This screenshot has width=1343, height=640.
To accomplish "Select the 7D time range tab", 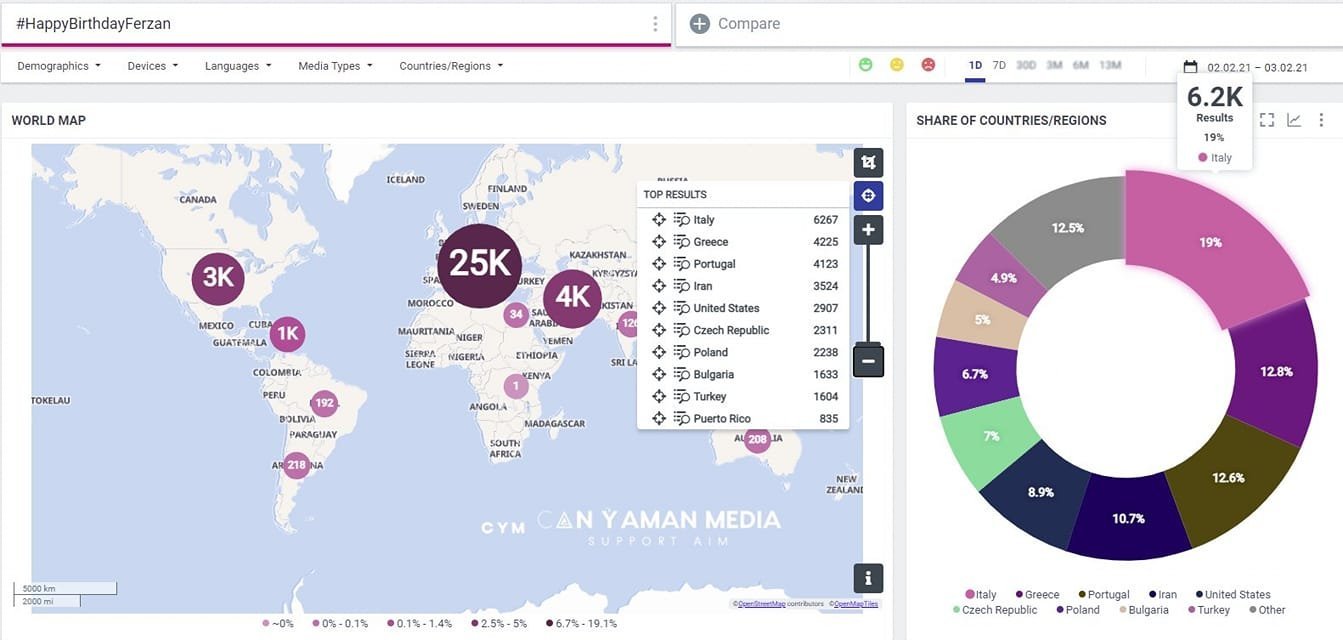I will click(999, 65).
